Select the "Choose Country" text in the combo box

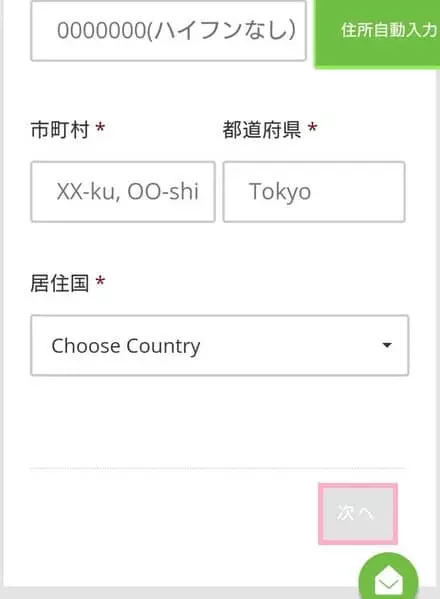pyautogui.click(x=126, y=346)
